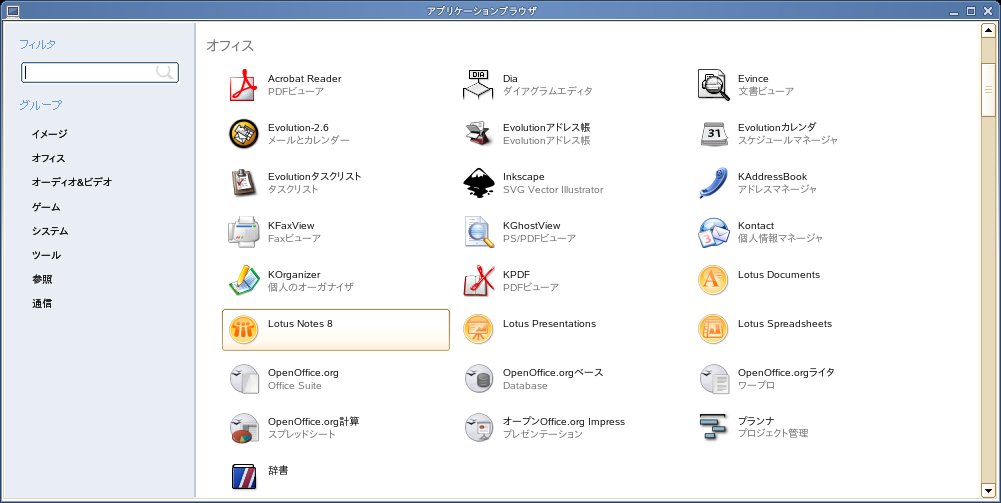Click the ダイアグラムエディタ description

pyautogui.click(x=548, y=91)
